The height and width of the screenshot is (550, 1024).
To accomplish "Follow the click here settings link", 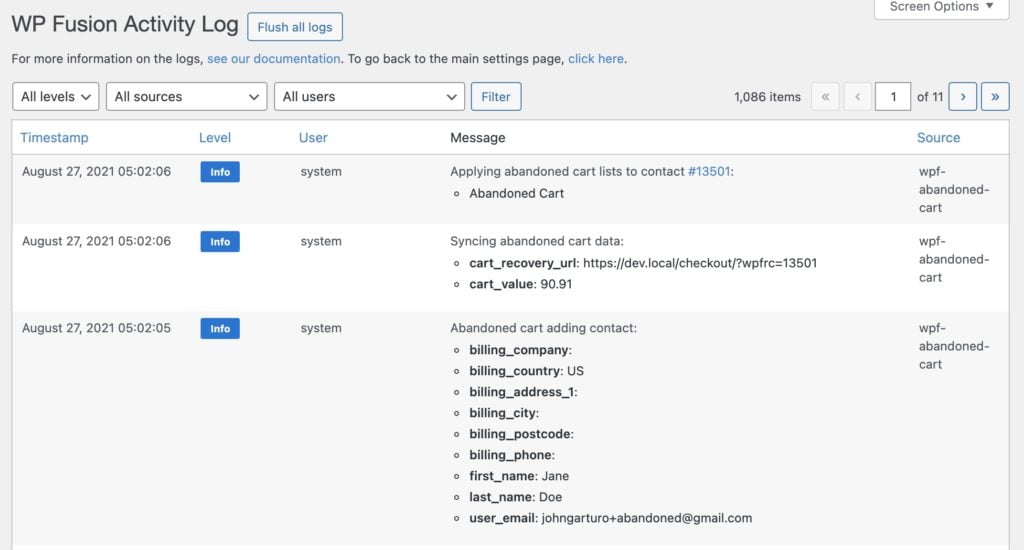I will pyautogui.click(x=596, y=59).
